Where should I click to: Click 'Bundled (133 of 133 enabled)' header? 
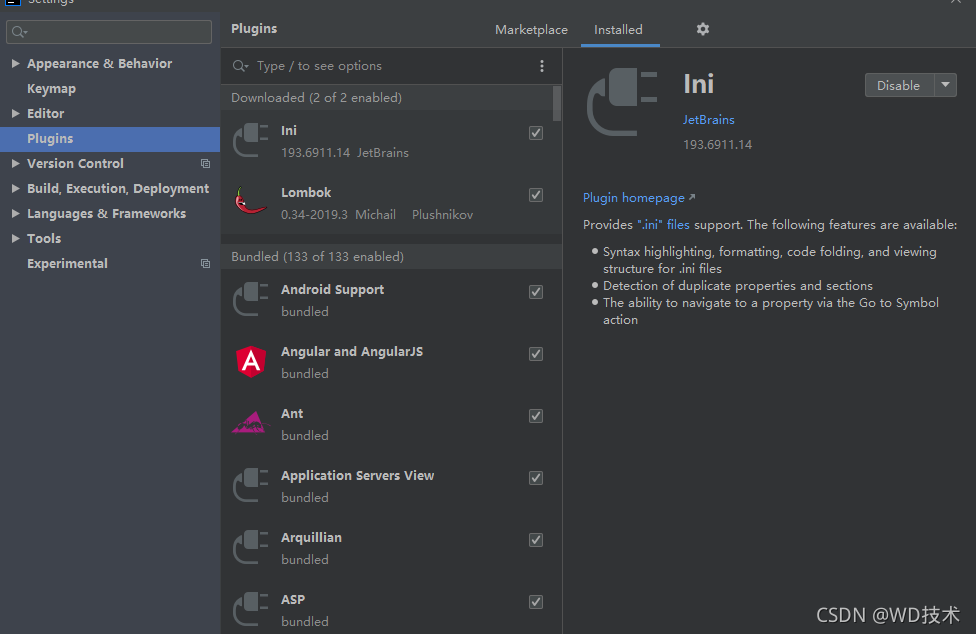(x=317, y=256)
